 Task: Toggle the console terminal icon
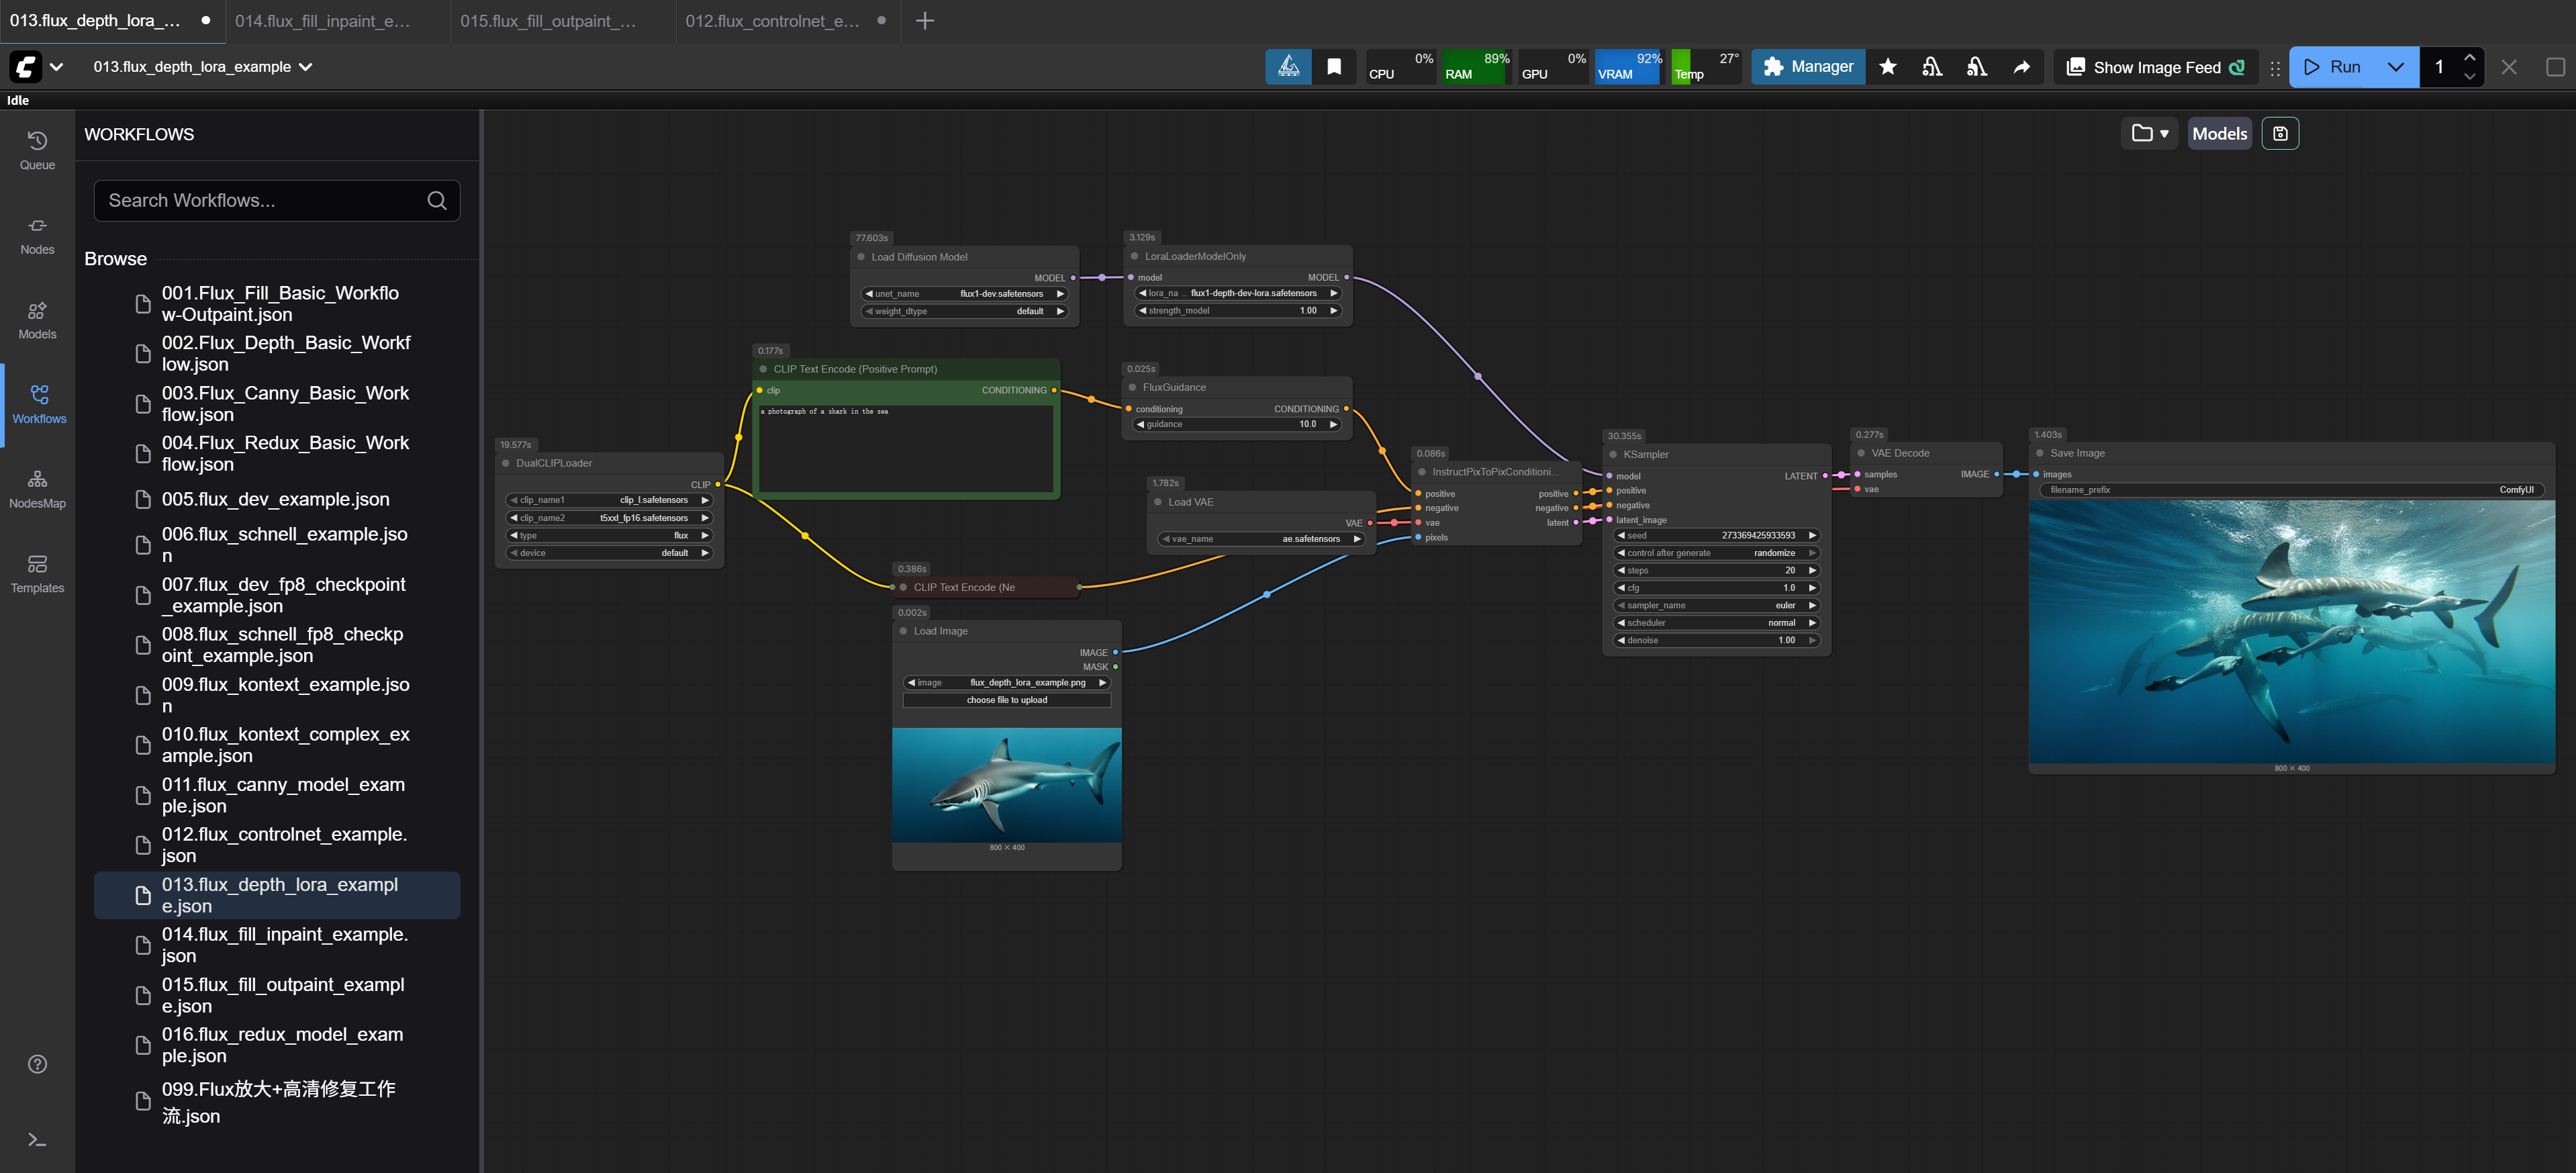[x=37, y=1139]
